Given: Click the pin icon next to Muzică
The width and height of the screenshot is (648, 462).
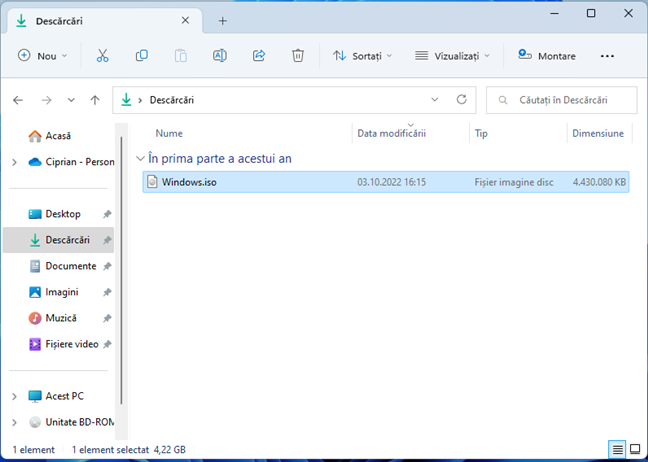Looking at the screenshot, I should click(107, 318).
